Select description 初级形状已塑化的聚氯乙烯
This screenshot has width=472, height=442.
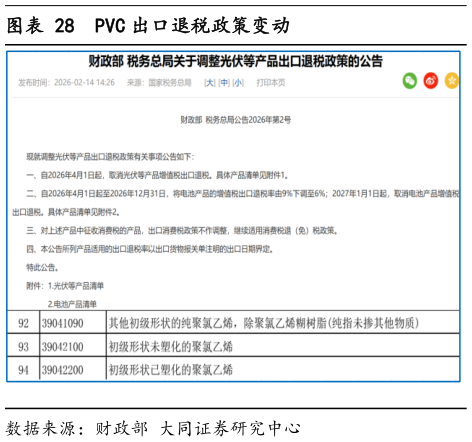171,369
